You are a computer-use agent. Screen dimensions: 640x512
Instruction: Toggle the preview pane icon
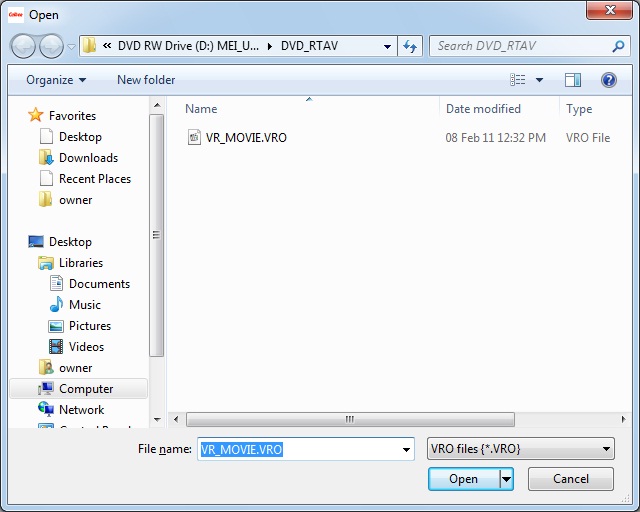coord(573,80)
